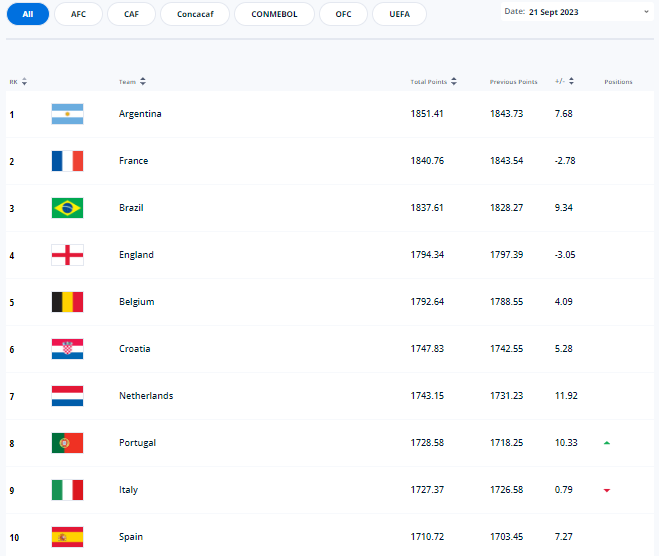Click the Brazil flag icon
The height and width of the screenshot is (556, 659).
click(67, 208)
